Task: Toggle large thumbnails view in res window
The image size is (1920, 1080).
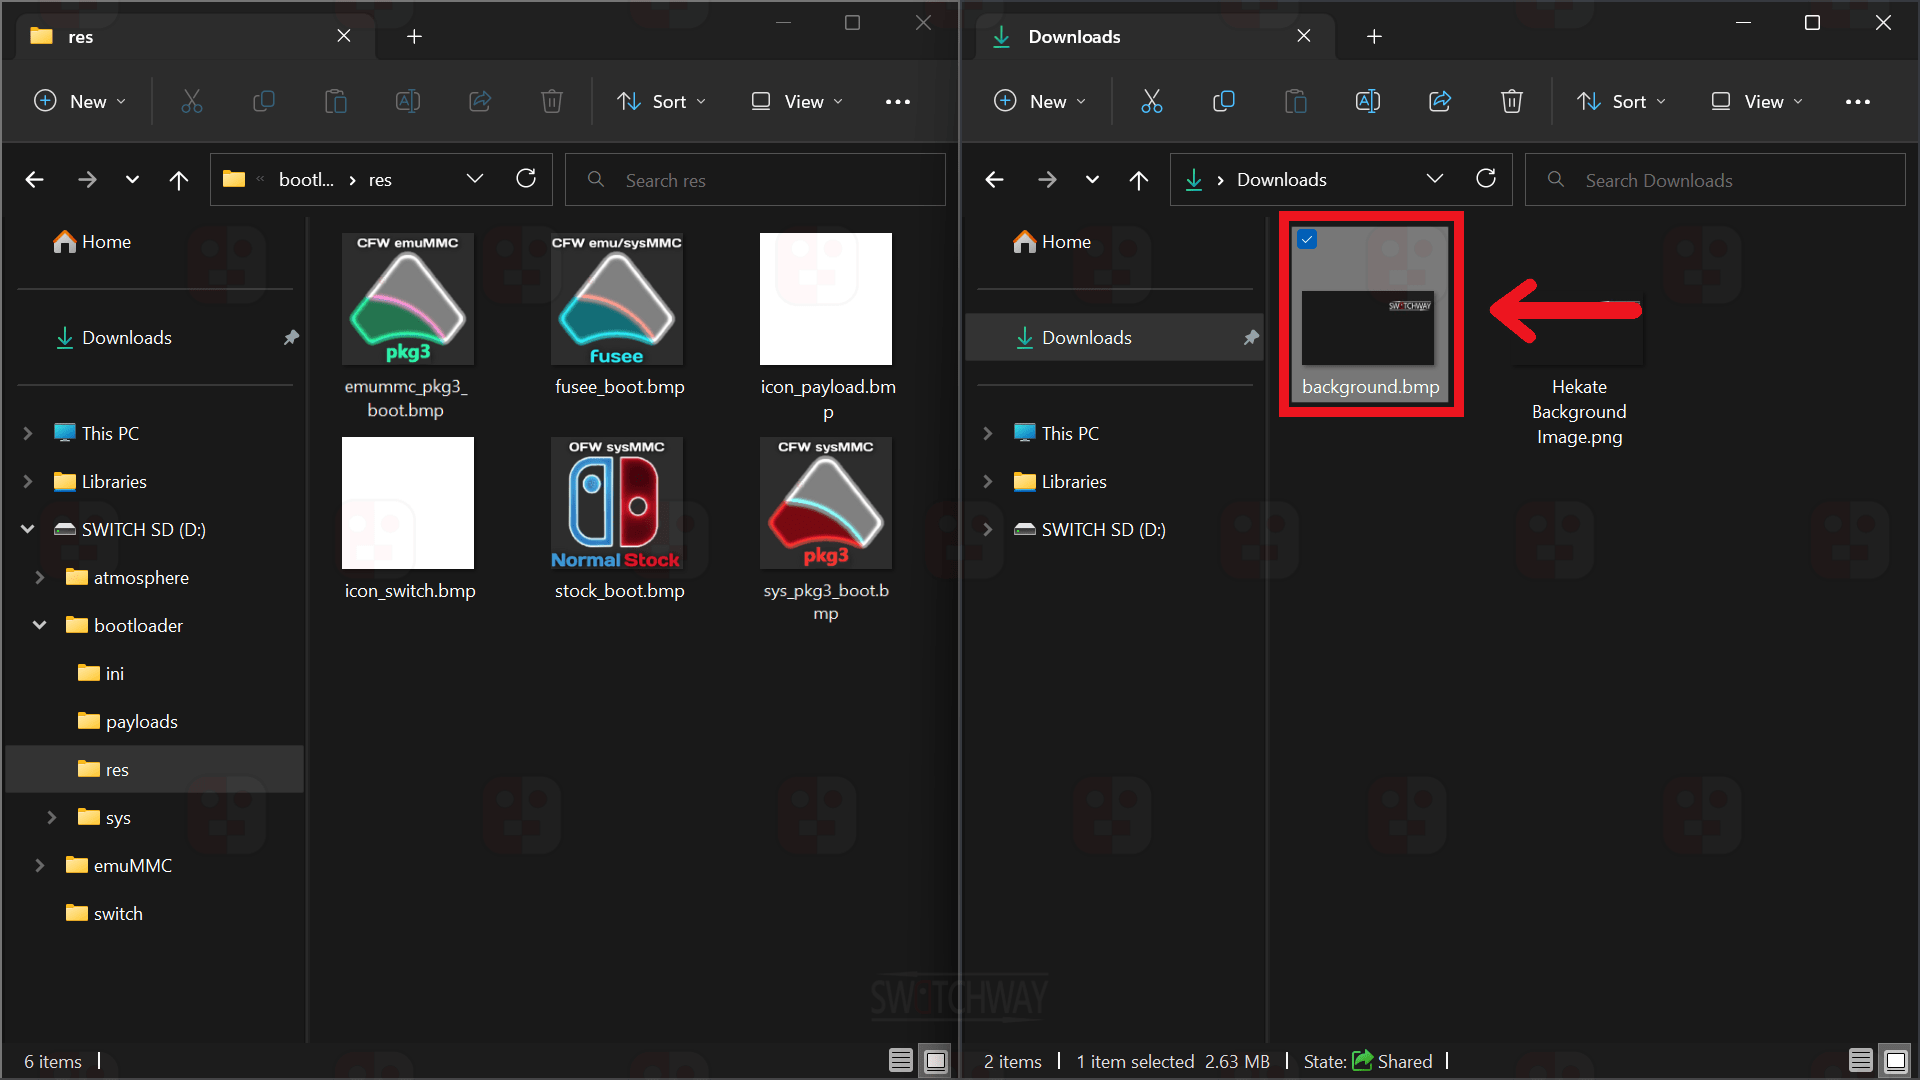Action: click(936, 1060)
